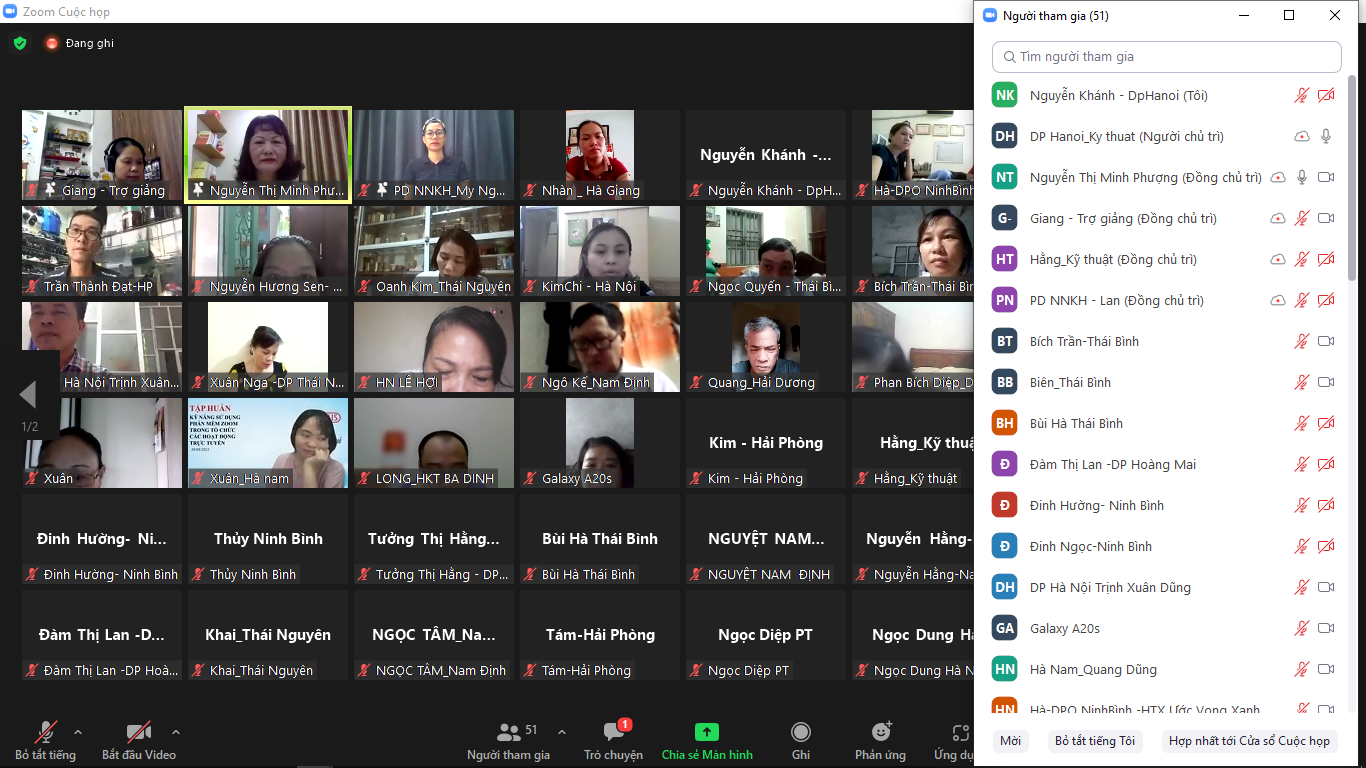Image resolution: width=1366 pixels, height=768 pixels.
Task: Click the Tám-Hải Phòng name tile
Action: coord(600,635)
